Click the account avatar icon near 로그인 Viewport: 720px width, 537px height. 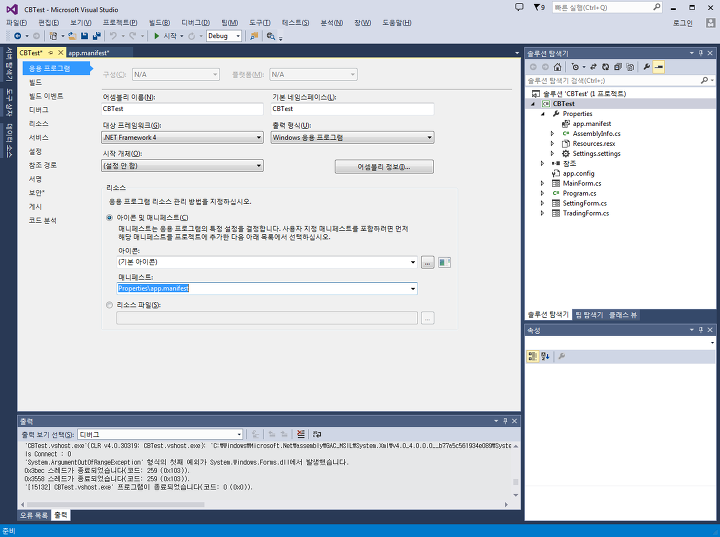point(710,23)
